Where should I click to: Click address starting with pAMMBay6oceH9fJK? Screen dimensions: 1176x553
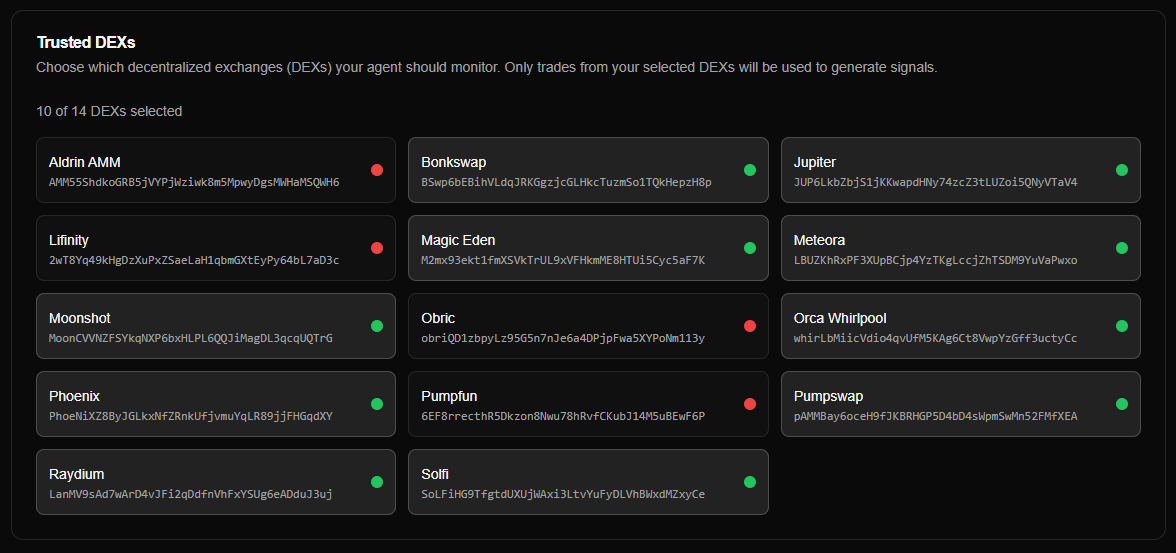pos(935,416)
